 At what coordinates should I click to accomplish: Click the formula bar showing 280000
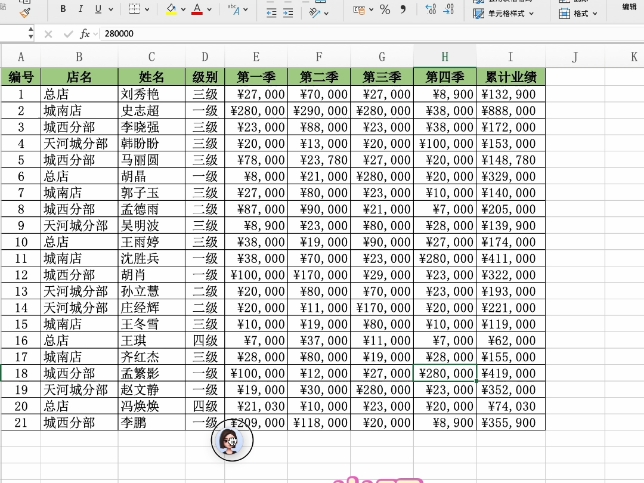(x=372, y=34)
